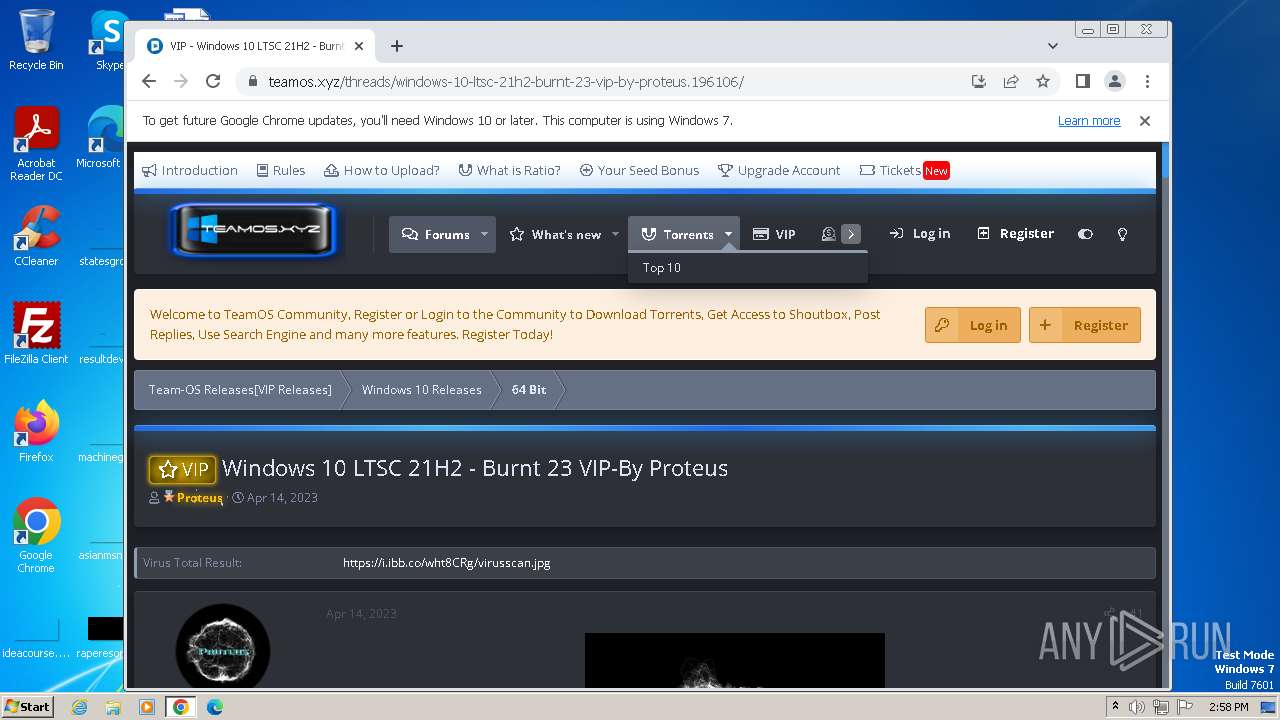Open the Windows Start menu
This screenshot has height=720, width=1280.
tap(27, 706)
